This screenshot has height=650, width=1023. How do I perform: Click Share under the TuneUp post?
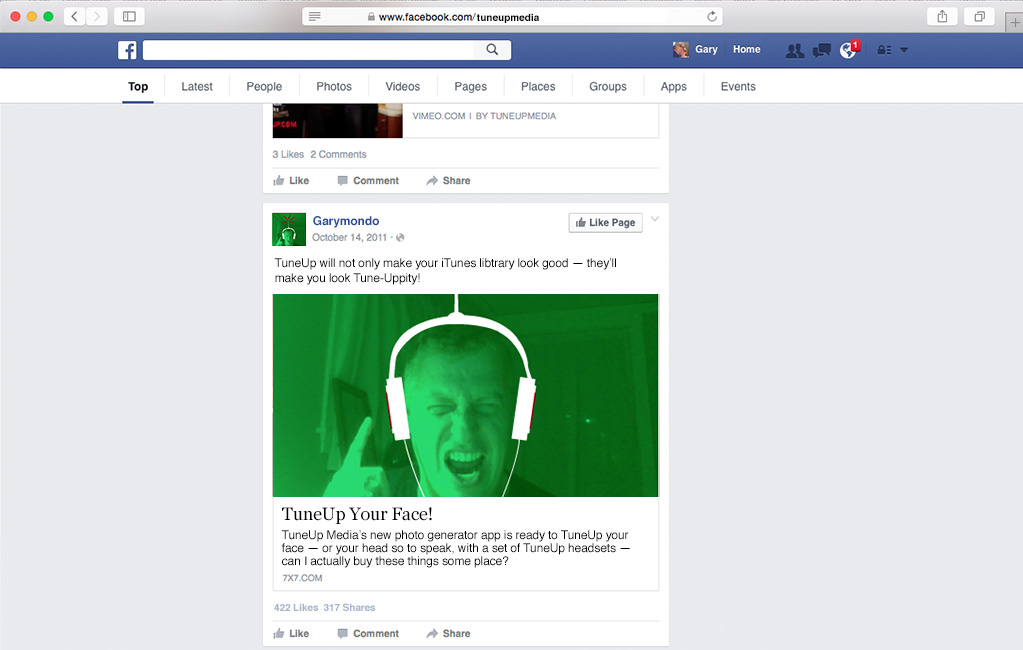tap(448, 633)
